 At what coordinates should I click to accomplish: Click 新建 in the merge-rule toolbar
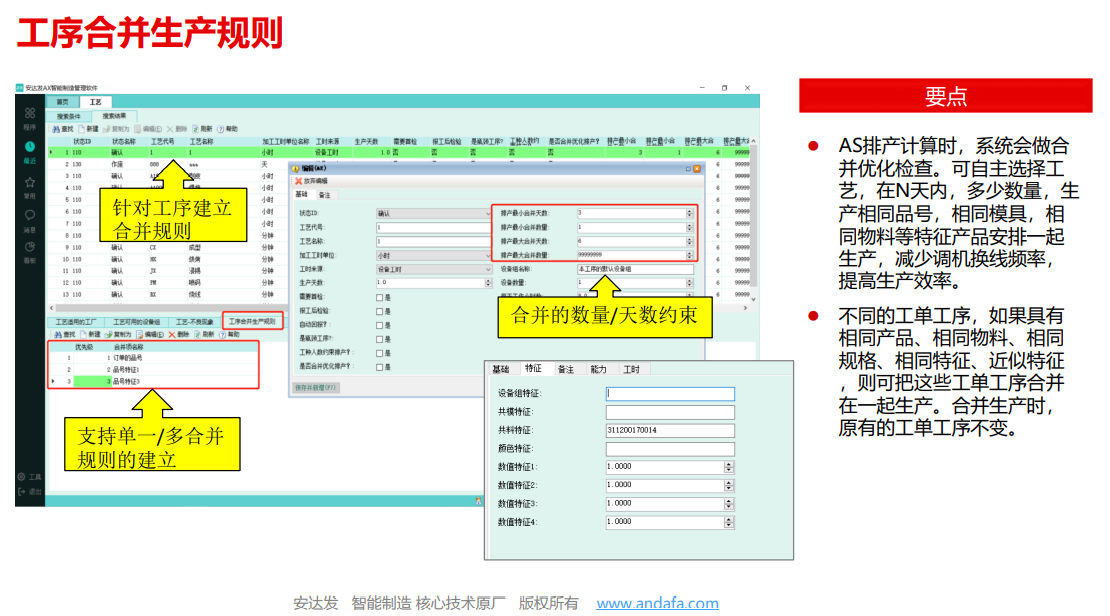click(x=91, y=334)
